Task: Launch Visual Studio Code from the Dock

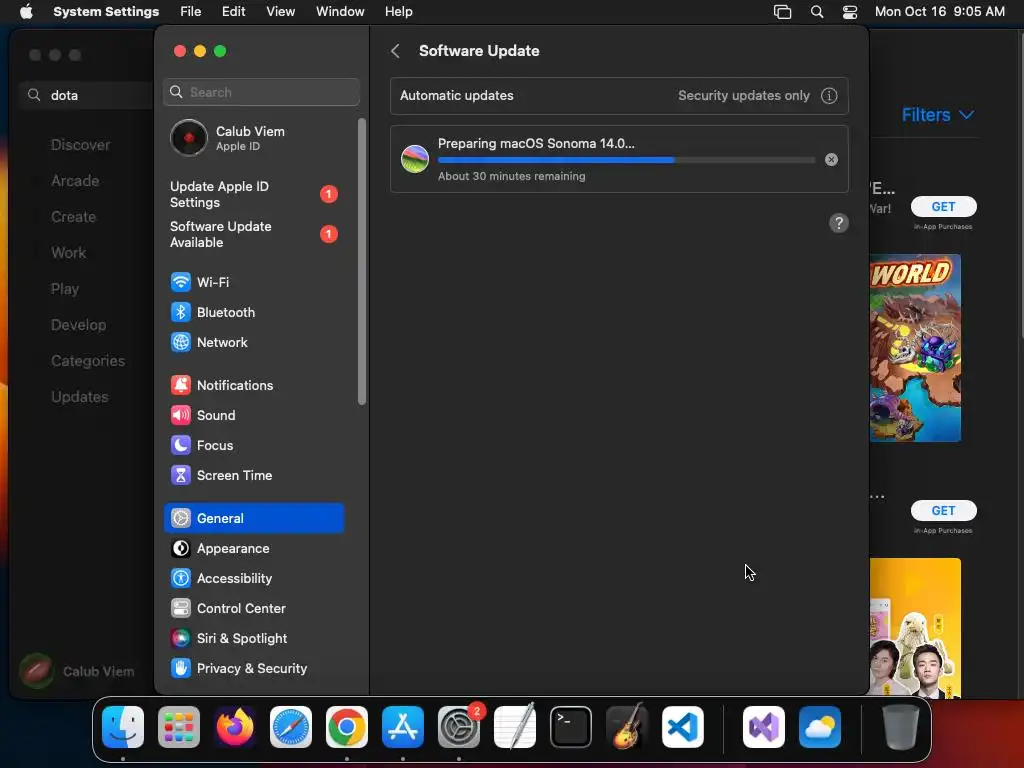Action: 682,727
